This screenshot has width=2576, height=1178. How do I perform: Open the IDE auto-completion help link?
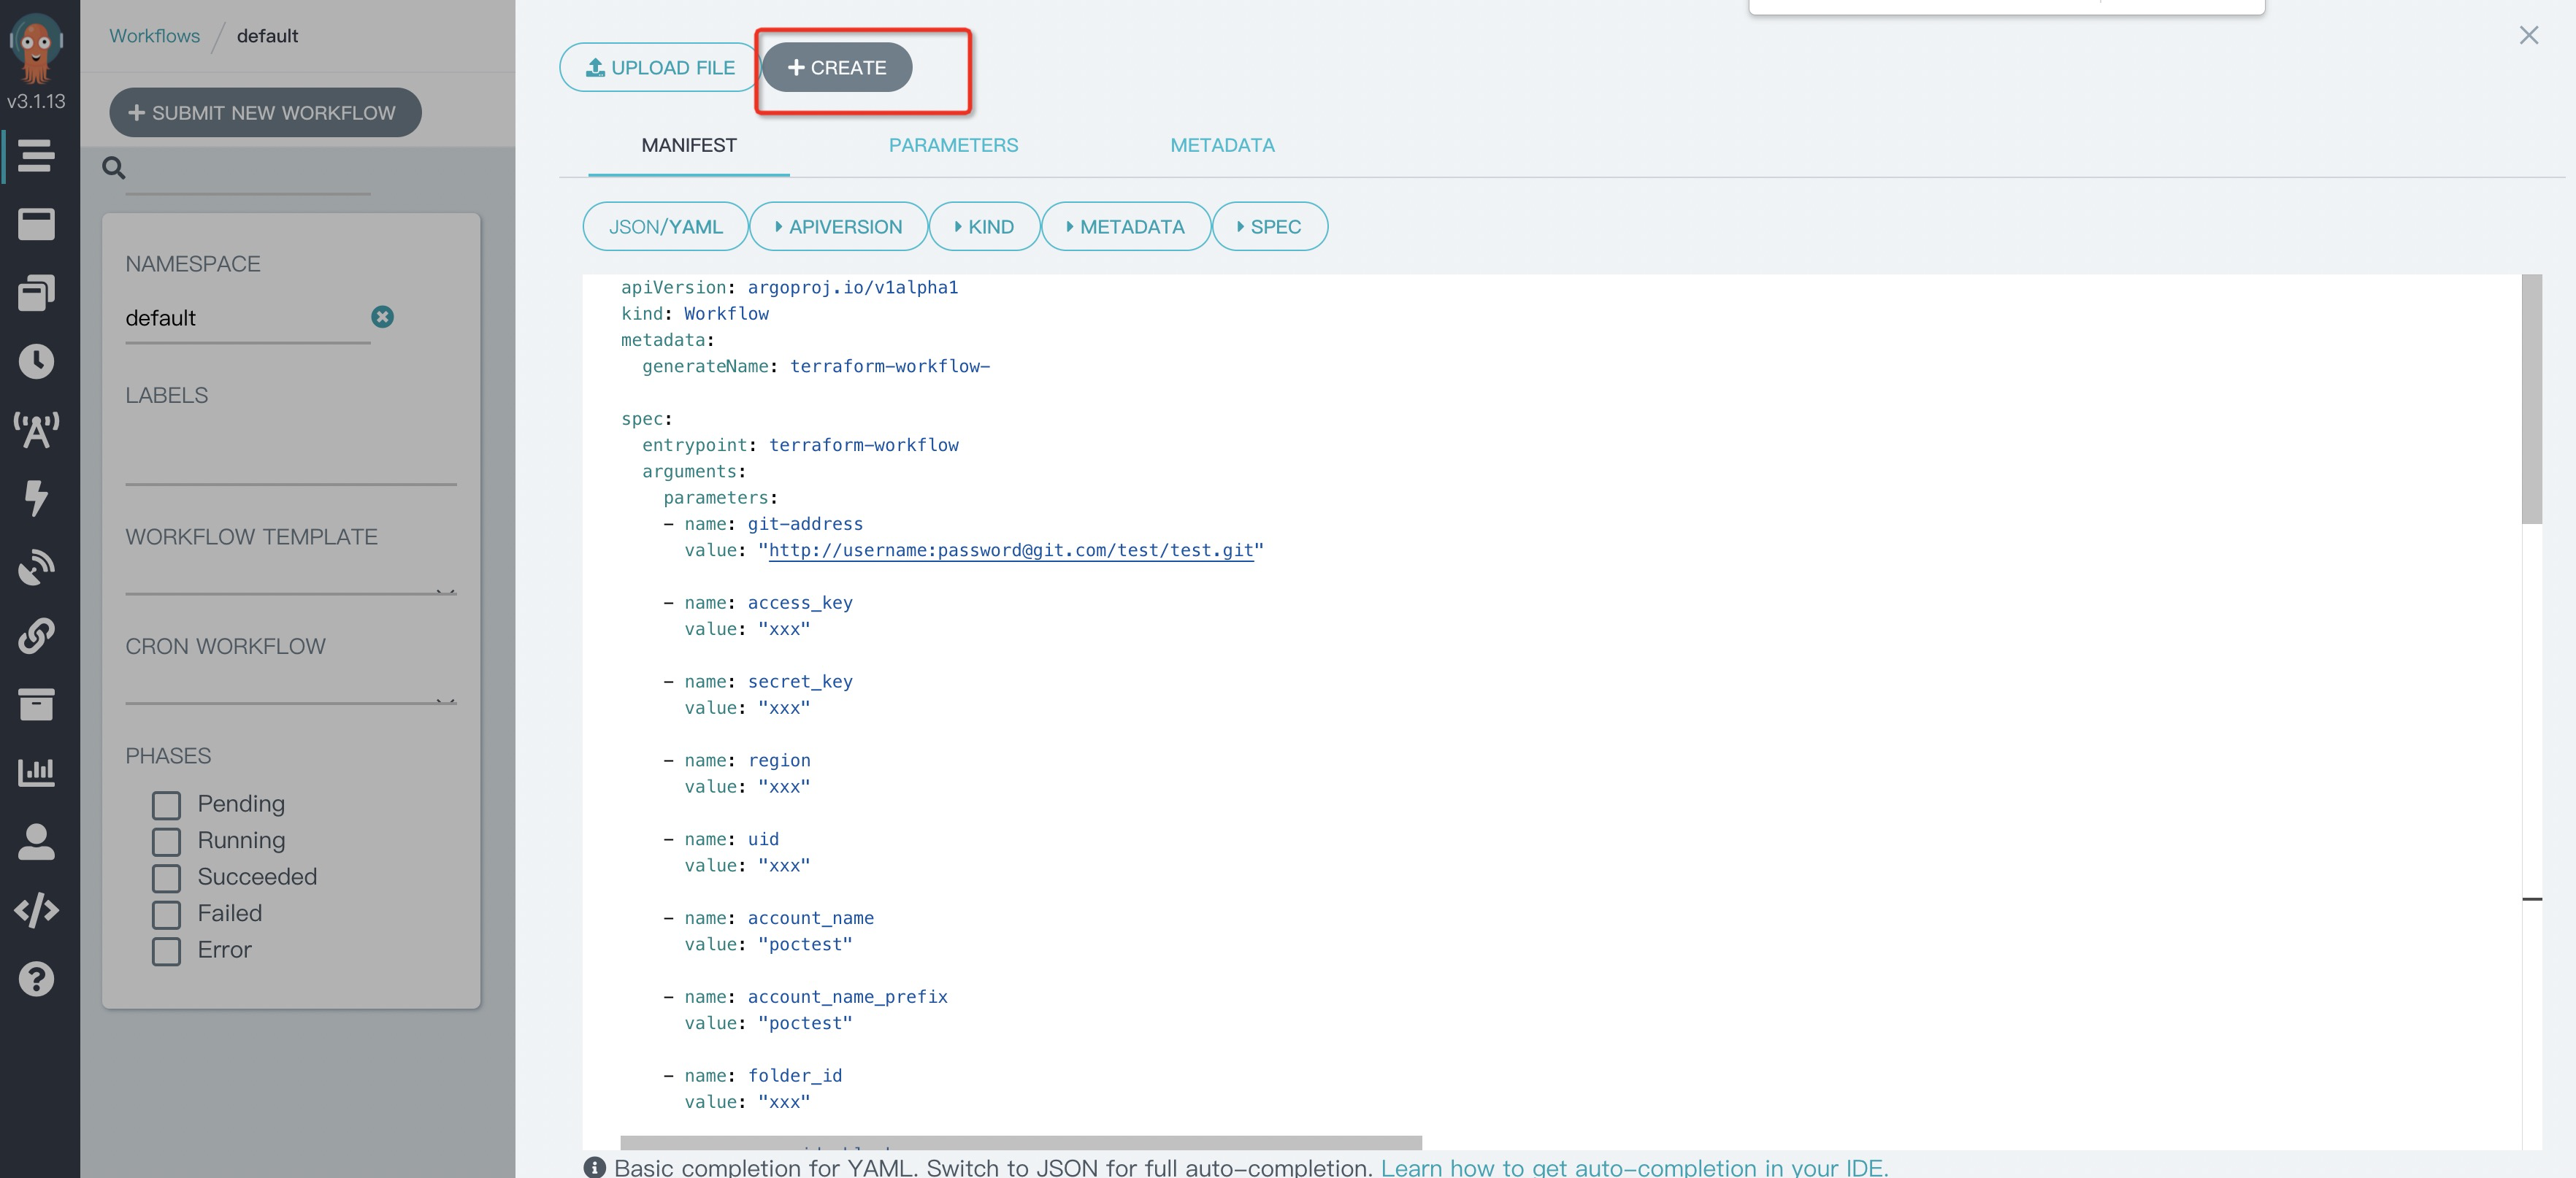(x=1634, y=1167)
